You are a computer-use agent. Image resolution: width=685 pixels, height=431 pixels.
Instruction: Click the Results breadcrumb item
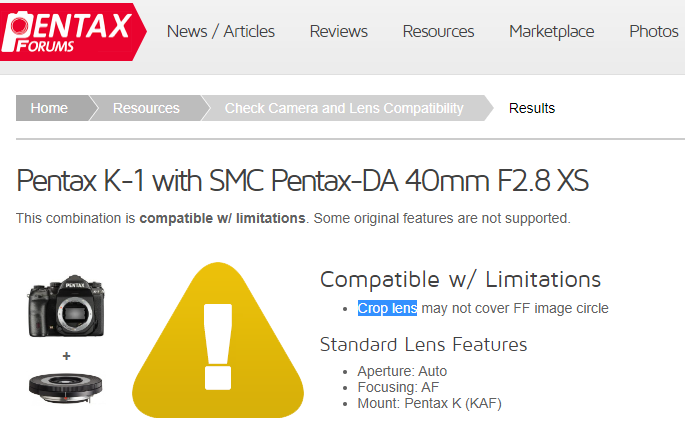[x=532, y=108]
